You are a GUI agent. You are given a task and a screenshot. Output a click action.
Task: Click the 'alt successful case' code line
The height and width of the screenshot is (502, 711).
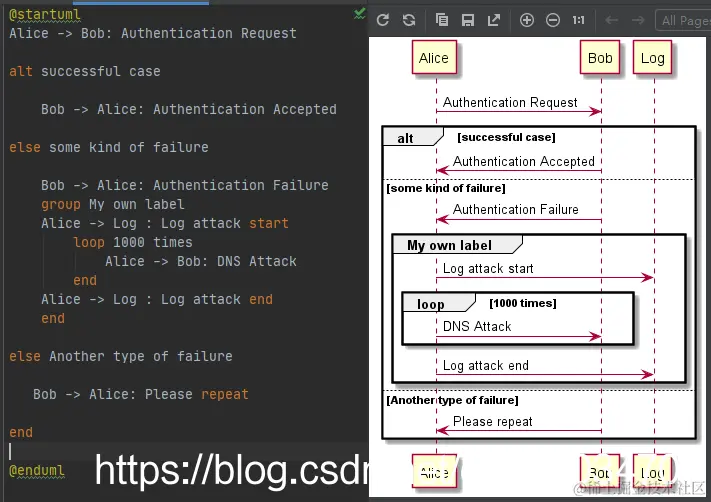[85, 71]
